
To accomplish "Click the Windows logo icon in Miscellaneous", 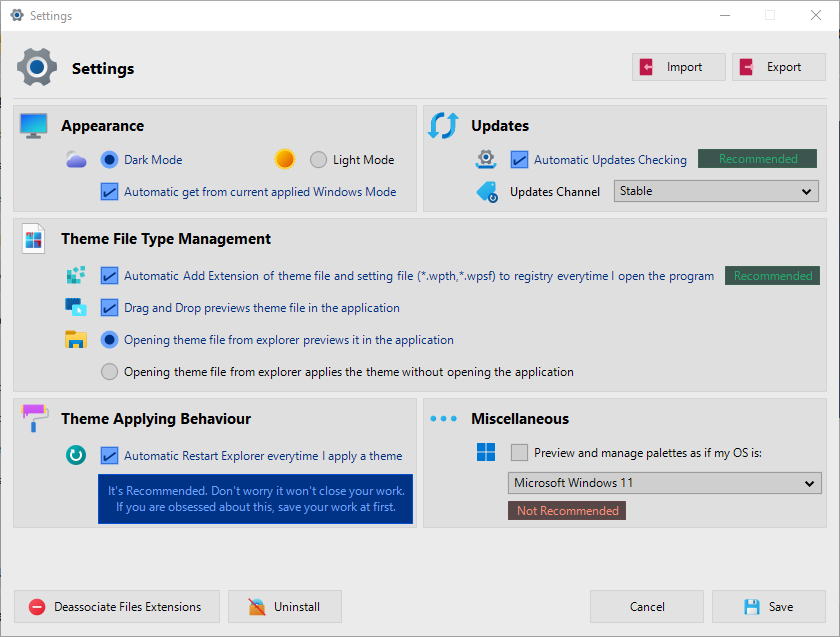I will pos(486,452).
